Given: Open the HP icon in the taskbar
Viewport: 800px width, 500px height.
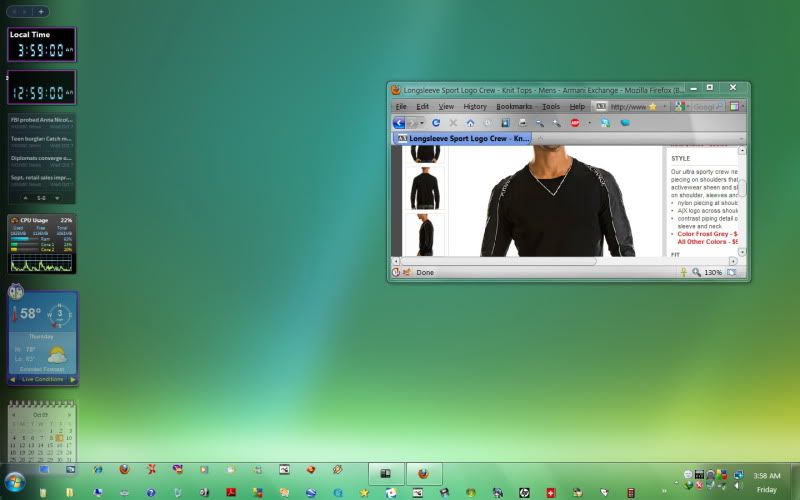Looking at the screenshot, I should click(x=524, y=493).
